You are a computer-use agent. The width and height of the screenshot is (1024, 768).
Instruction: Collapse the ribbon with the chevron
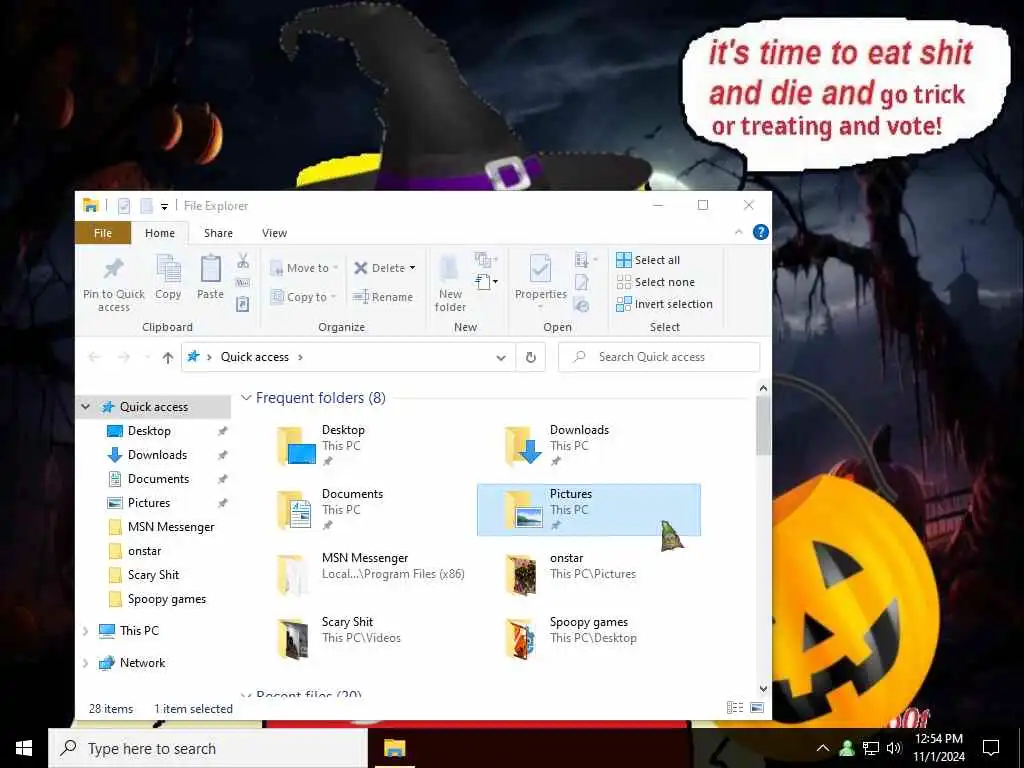pos(739,232)
